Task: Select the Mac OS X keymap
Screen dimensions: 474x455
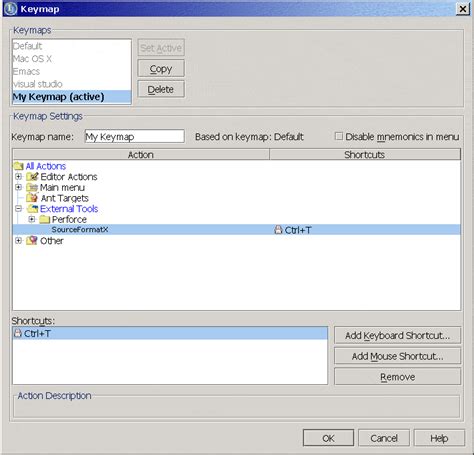Action: click(x=72, y=59)
